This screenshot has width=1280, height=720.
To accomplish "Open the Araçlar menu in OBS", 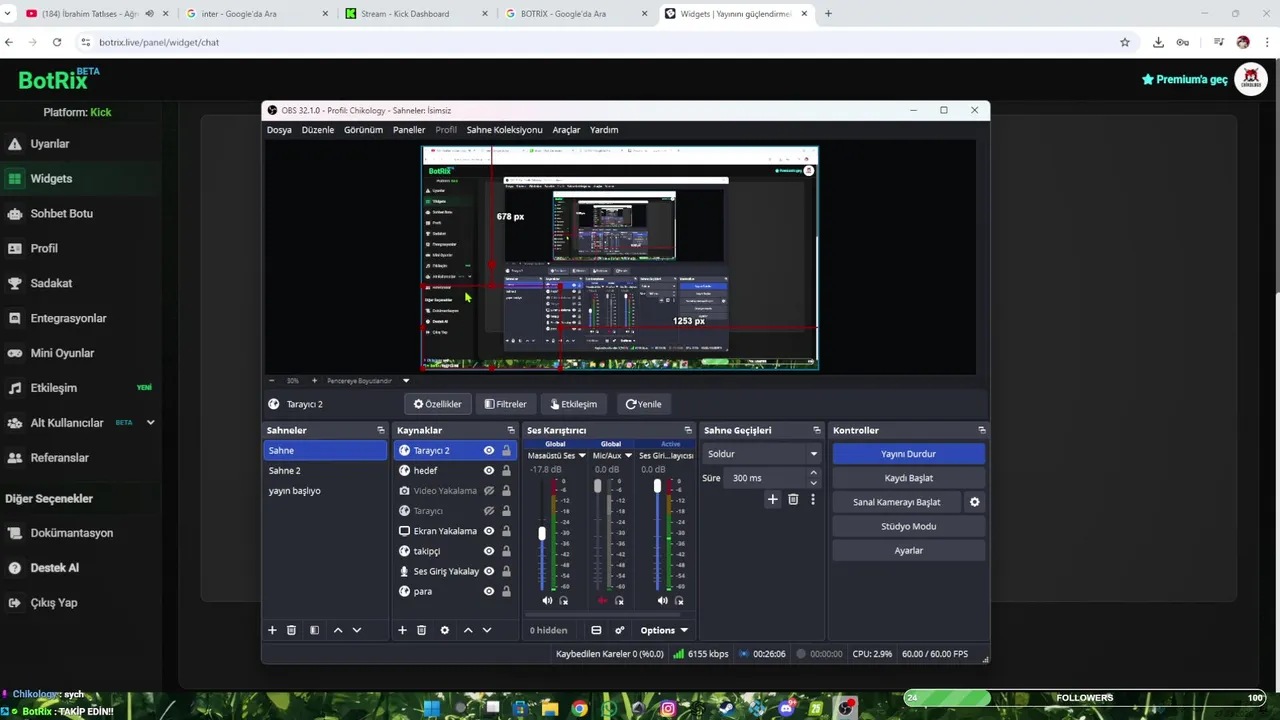I will point(566,130).
